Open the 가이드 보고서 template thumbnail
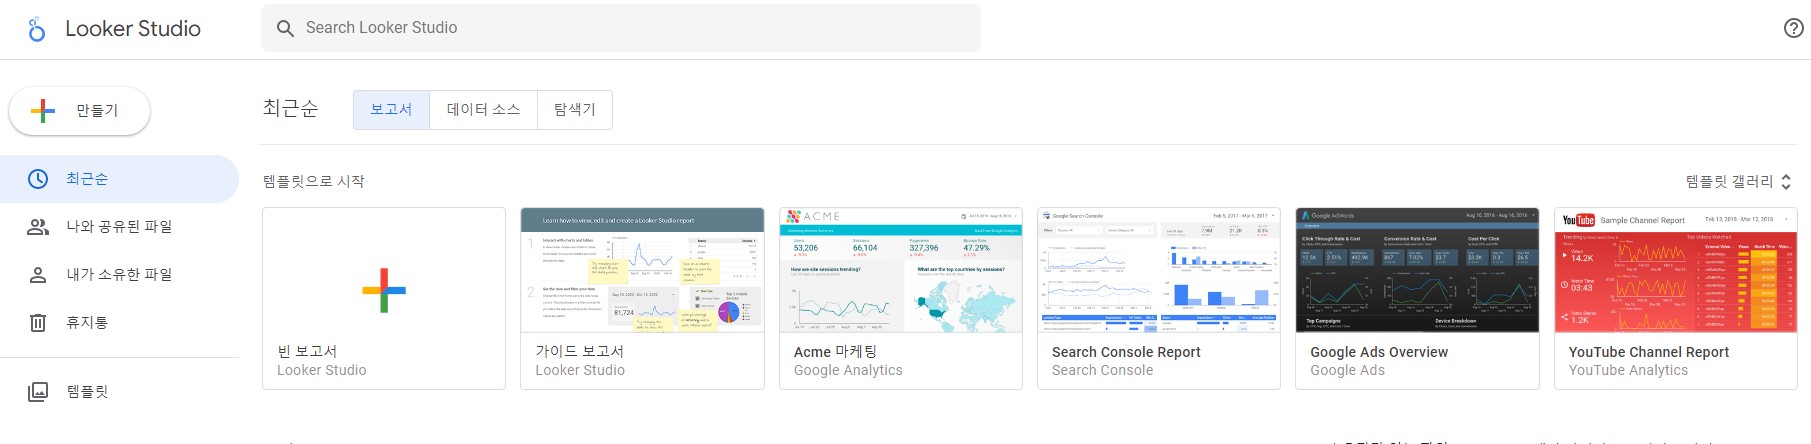 (642, 270)
